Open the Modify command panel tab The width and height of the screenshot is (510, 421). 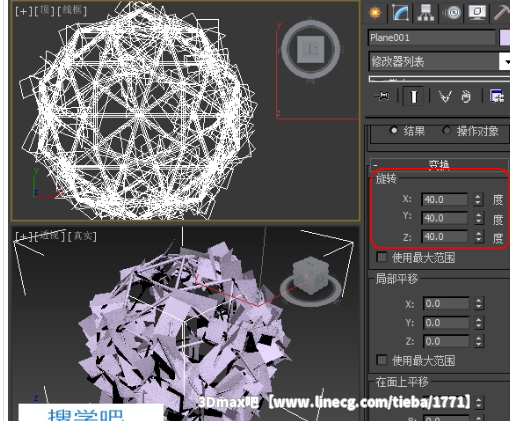pos(400,13)
